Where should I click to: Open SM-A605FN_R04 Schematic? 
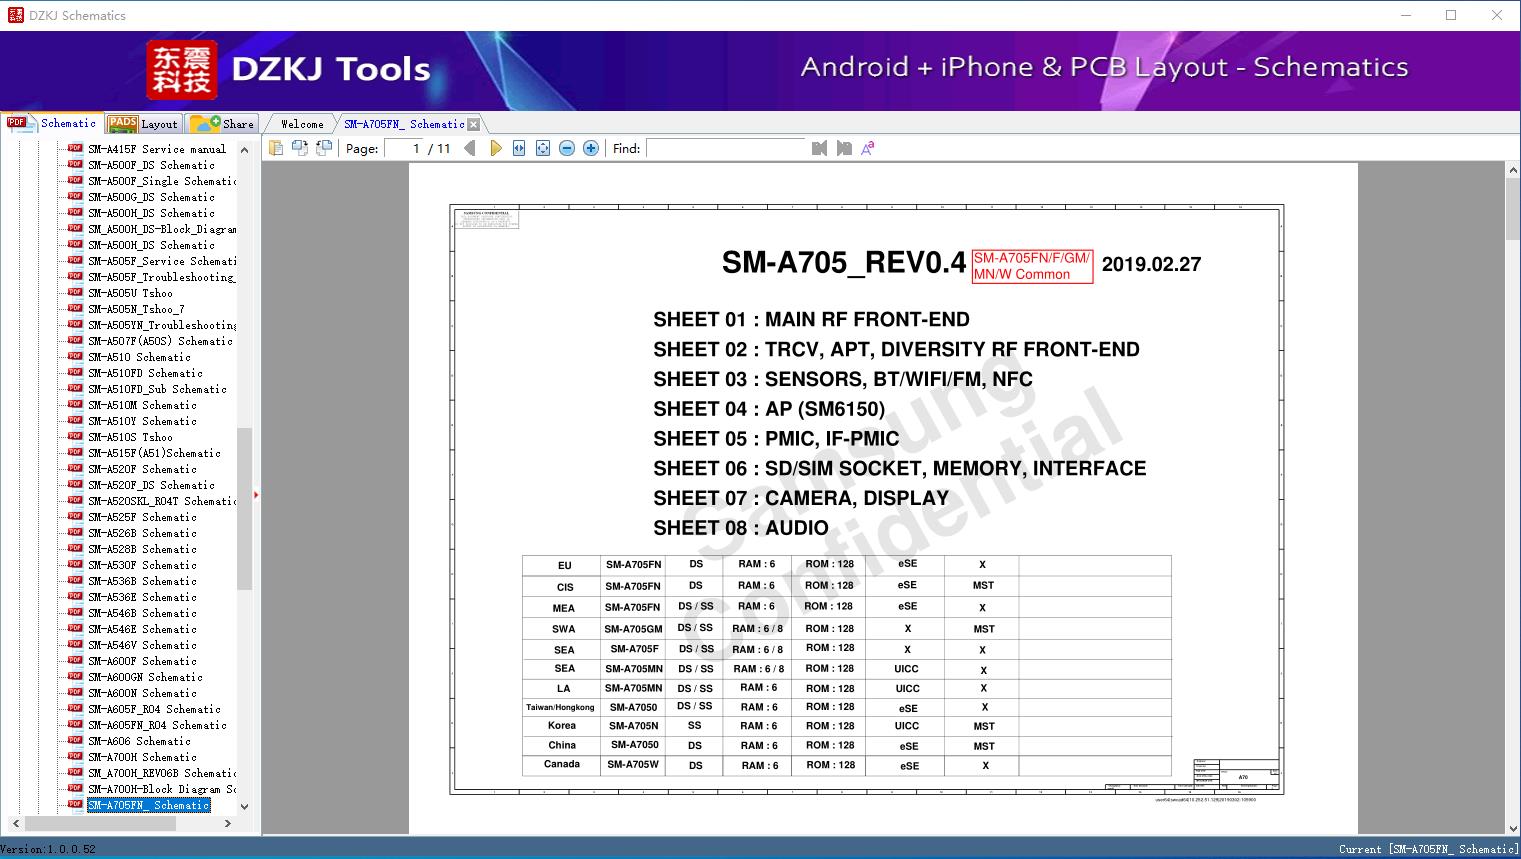[157, 725]
